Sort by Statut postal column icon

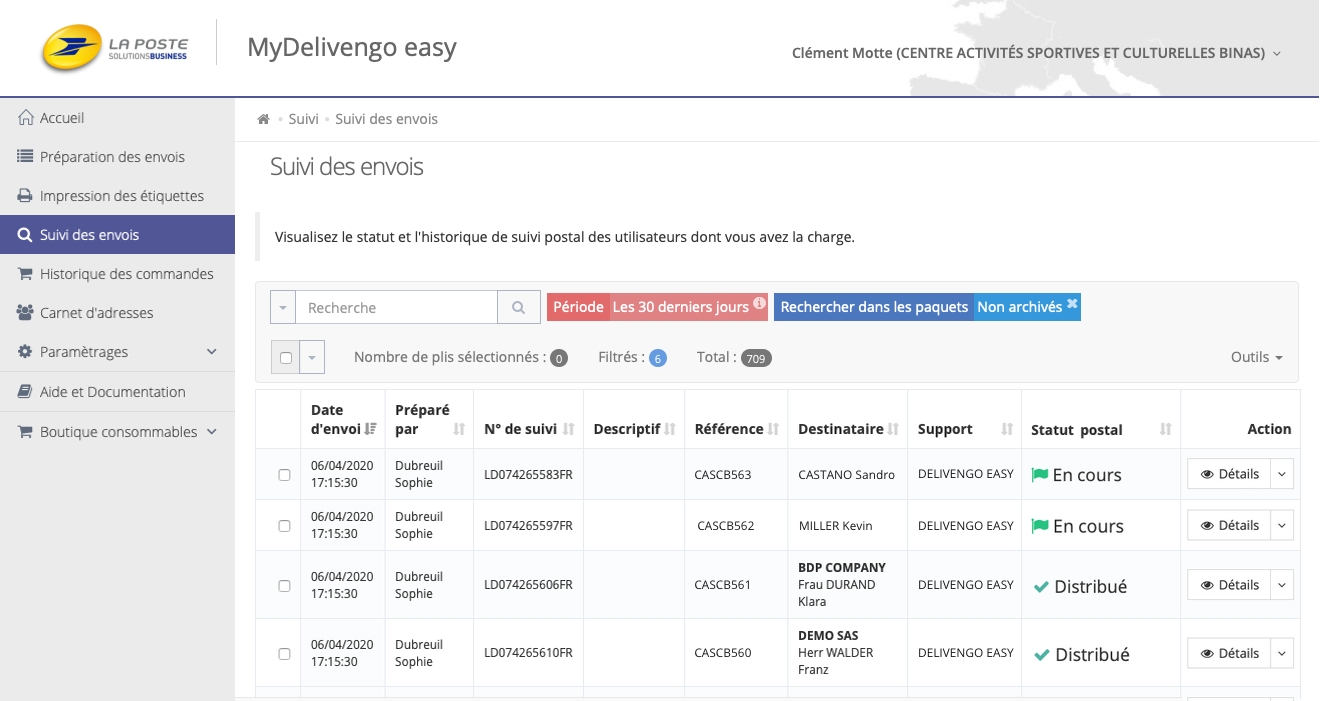pos(1165,429)
